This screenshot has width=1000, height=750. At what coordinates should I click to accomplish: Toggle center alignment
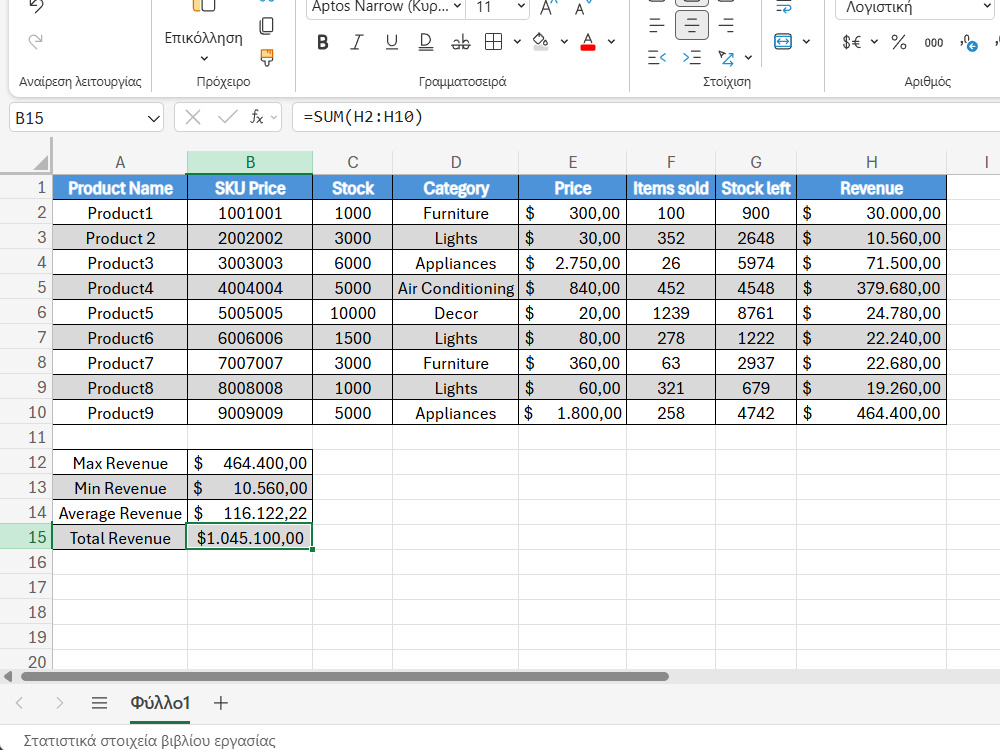(691, 26)
